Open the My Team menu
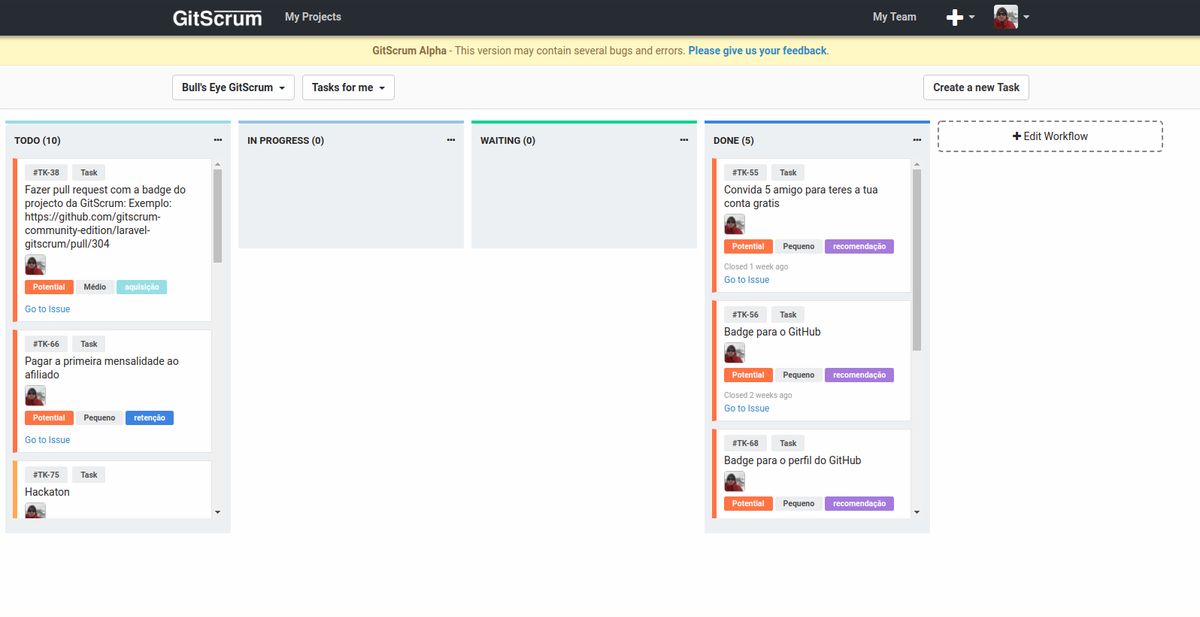The image size is (1200, 617). [x=894, y=17]
